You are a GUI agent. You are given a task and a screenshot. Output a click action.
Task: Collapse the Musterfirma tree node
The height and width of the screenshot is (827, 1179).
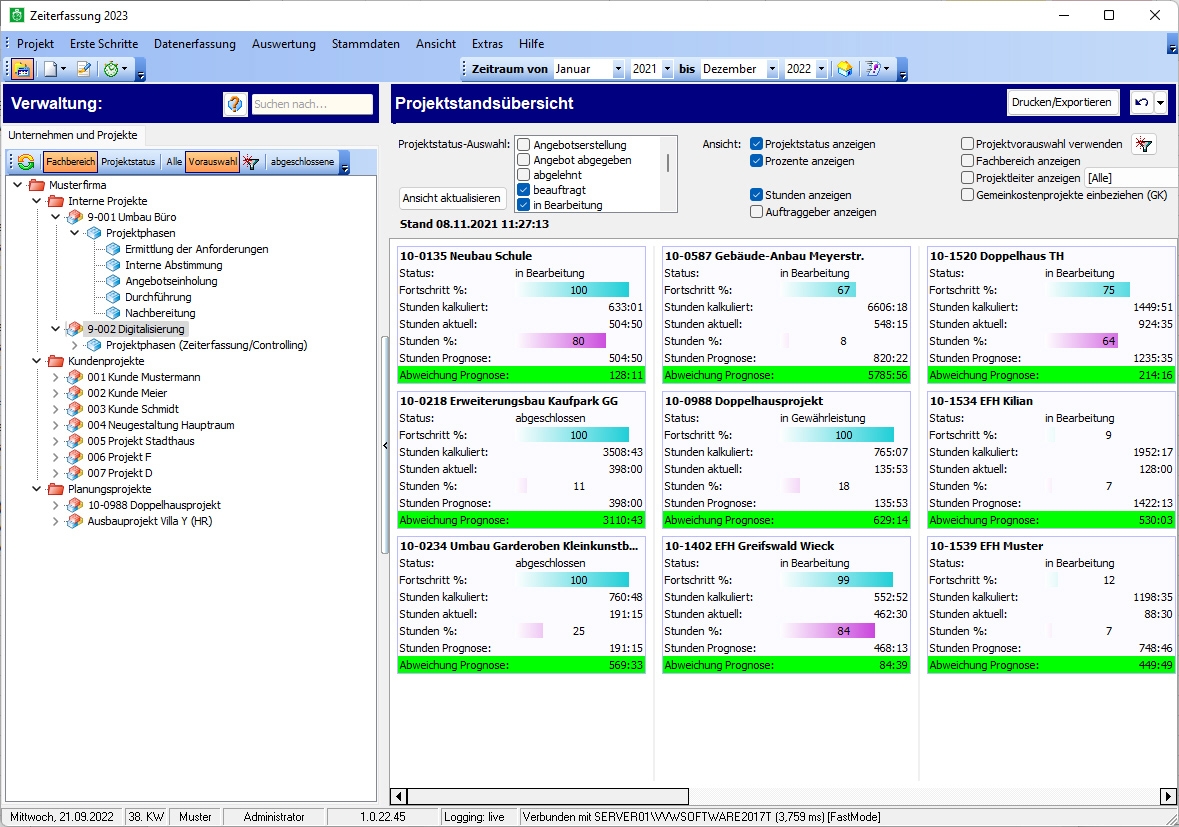click(x=17, y=184)
